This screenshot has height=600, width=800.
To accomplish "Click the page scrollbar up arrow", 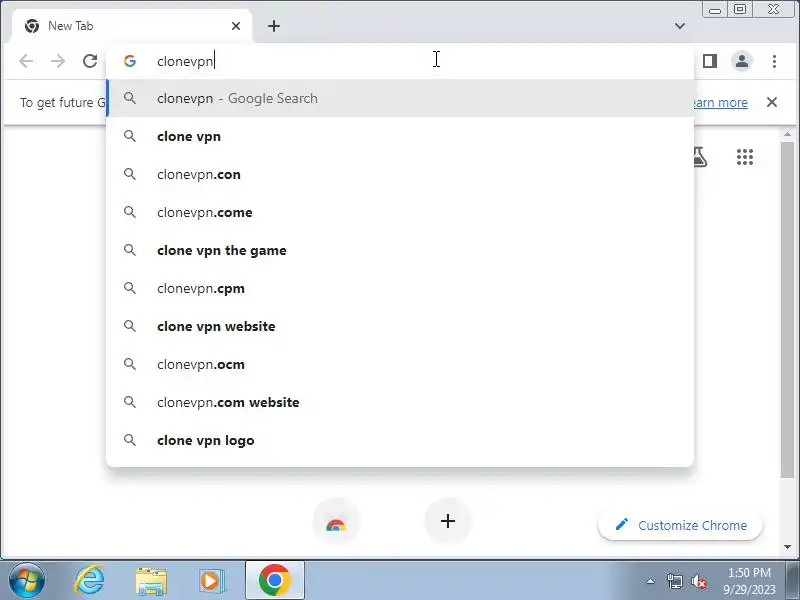I will click(x=787, y=134).
